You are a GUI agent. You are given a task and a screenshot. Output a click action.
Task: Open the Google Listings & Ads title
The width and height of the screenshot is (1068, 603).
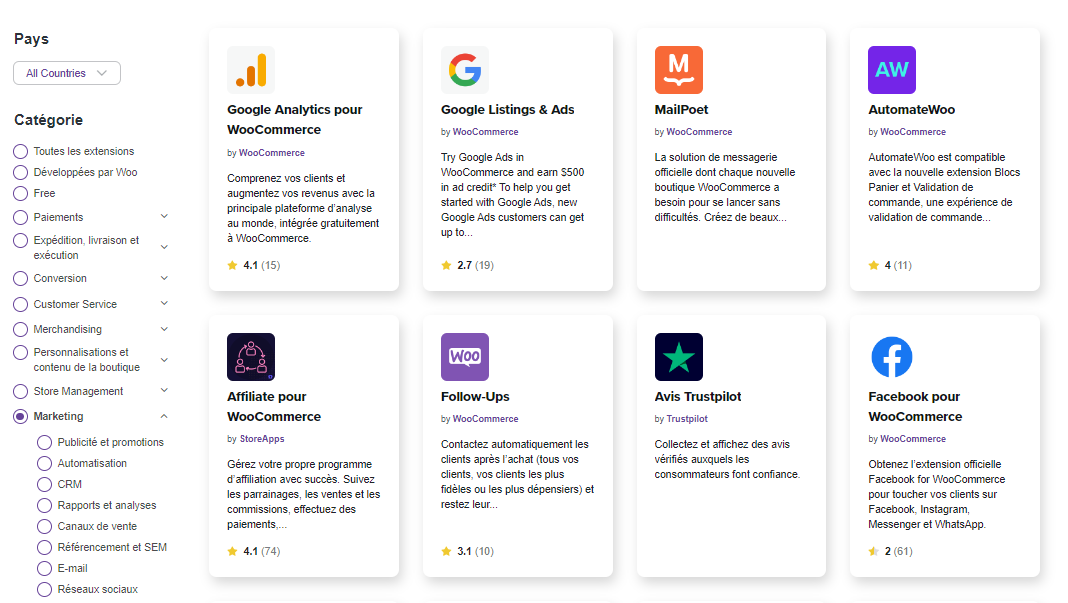click(x=507, y=110)
